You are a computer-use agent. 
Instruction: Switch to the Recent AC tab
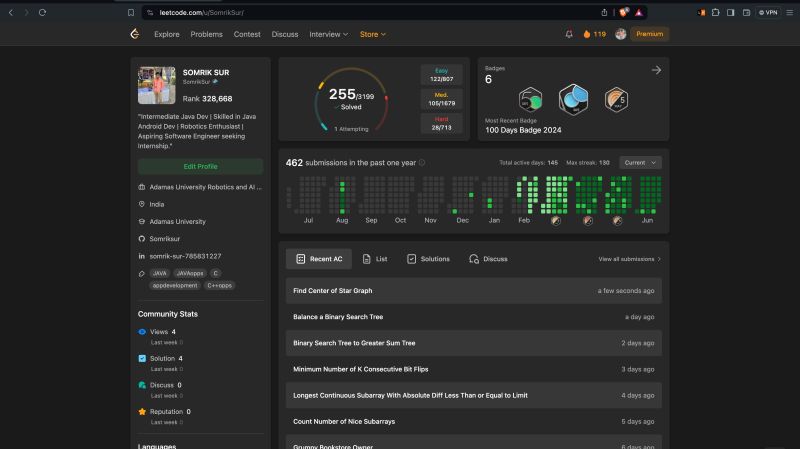(x=319, y=259)
